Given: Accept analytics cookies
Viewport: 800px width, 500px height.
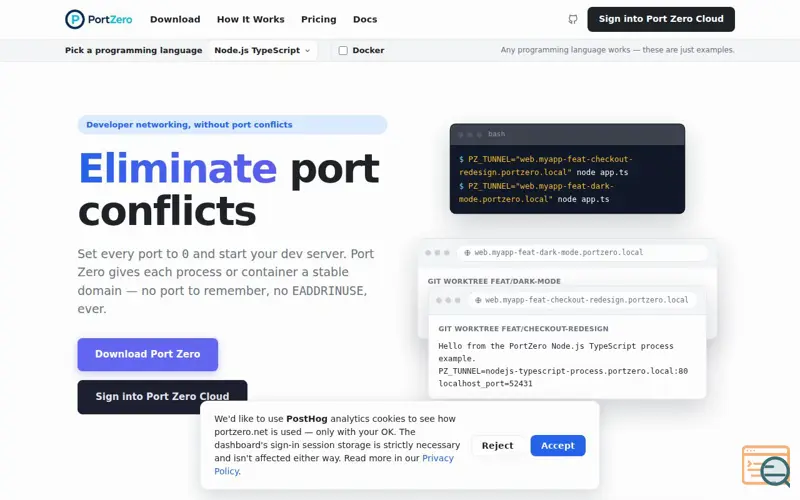Looking at the screenshot, I should pyautogui.click(x=558, y=445).
